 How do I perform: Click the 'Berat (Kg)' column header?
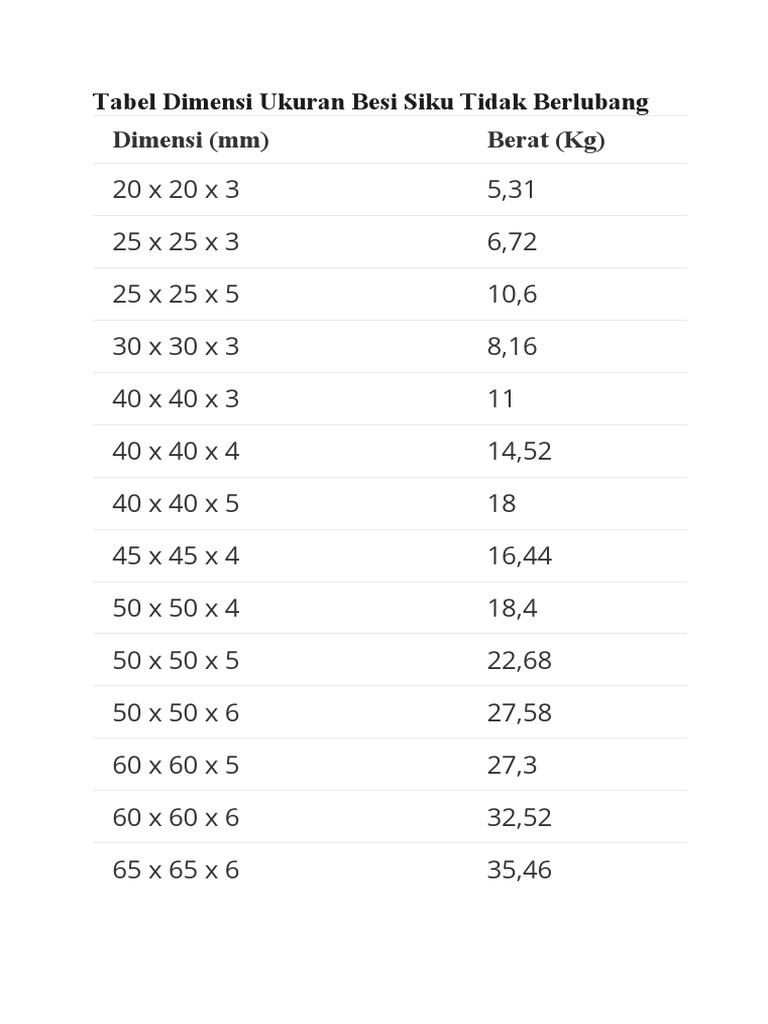[x=546, y=140]
